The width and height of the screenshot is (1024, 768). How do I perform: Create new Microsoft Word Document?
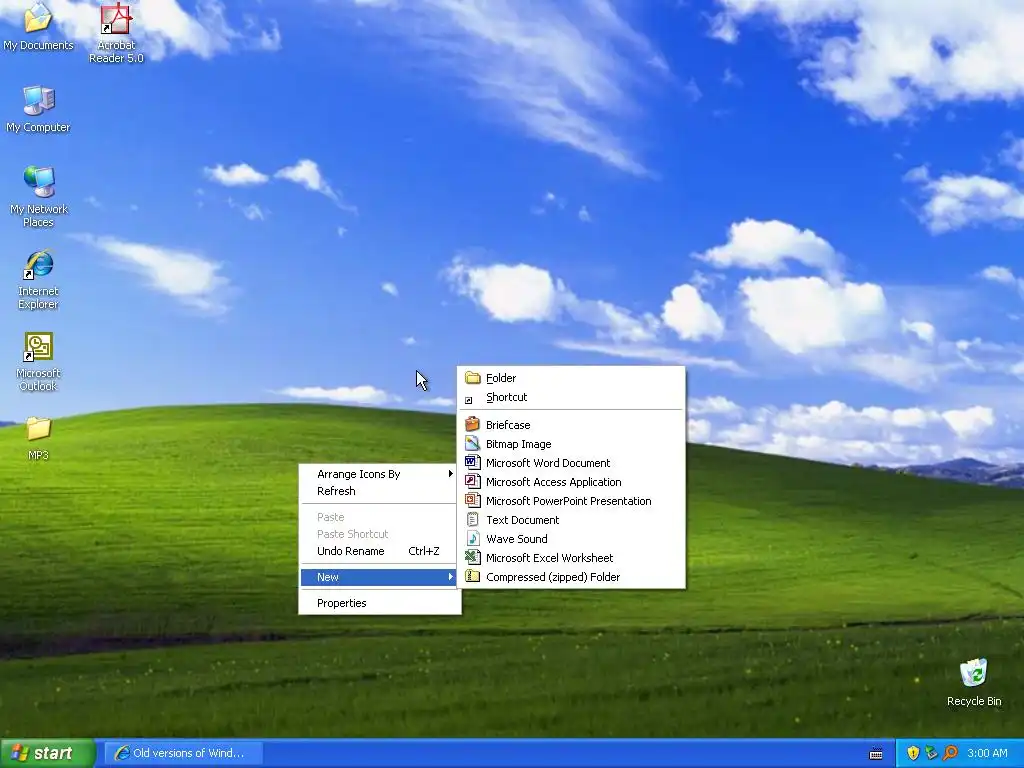(571, 462)
